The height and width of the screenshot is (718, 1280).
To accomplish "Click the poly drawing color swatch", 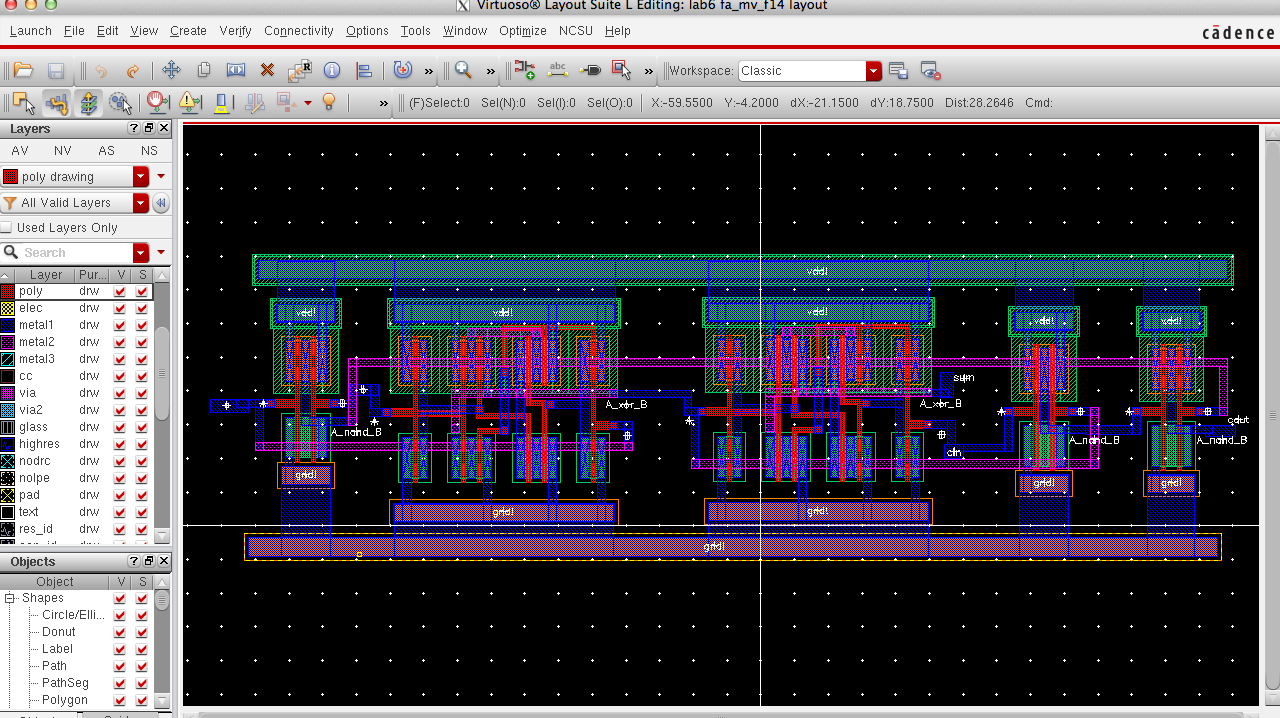I will 10,176.
